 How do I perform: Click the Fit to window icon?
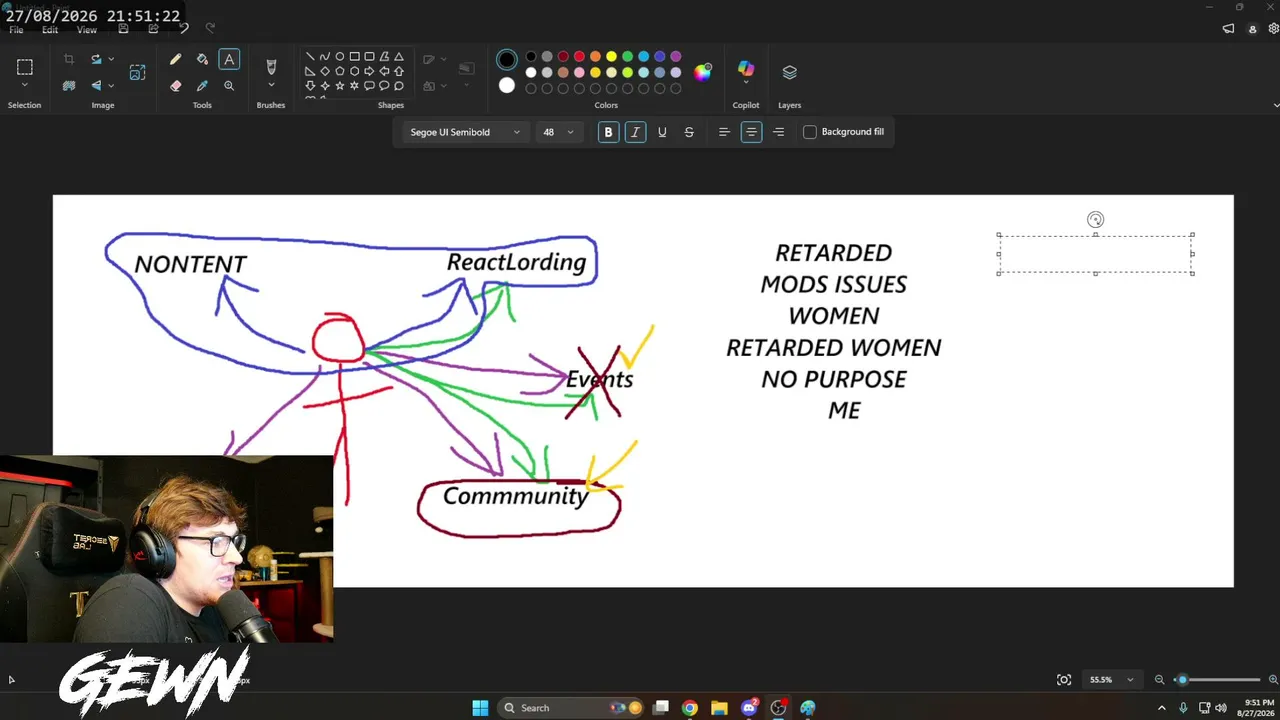(x=1064, y=680)
